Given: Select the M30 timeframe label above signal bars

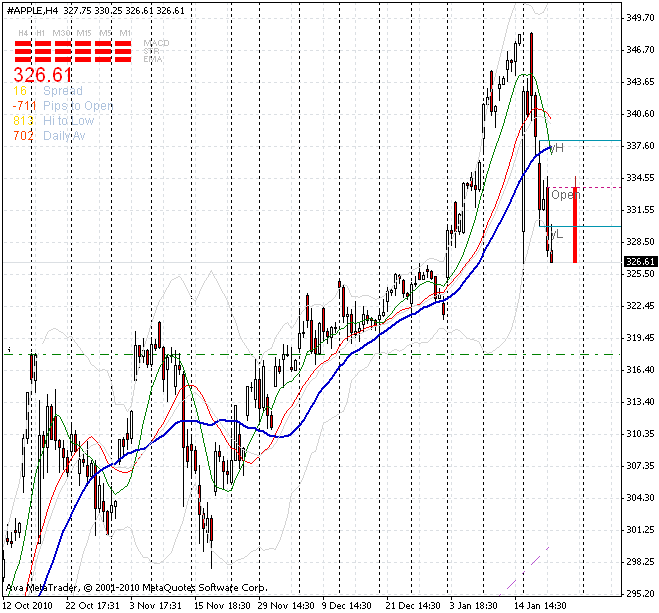Looking at the screenshot, I should [61, 33].
